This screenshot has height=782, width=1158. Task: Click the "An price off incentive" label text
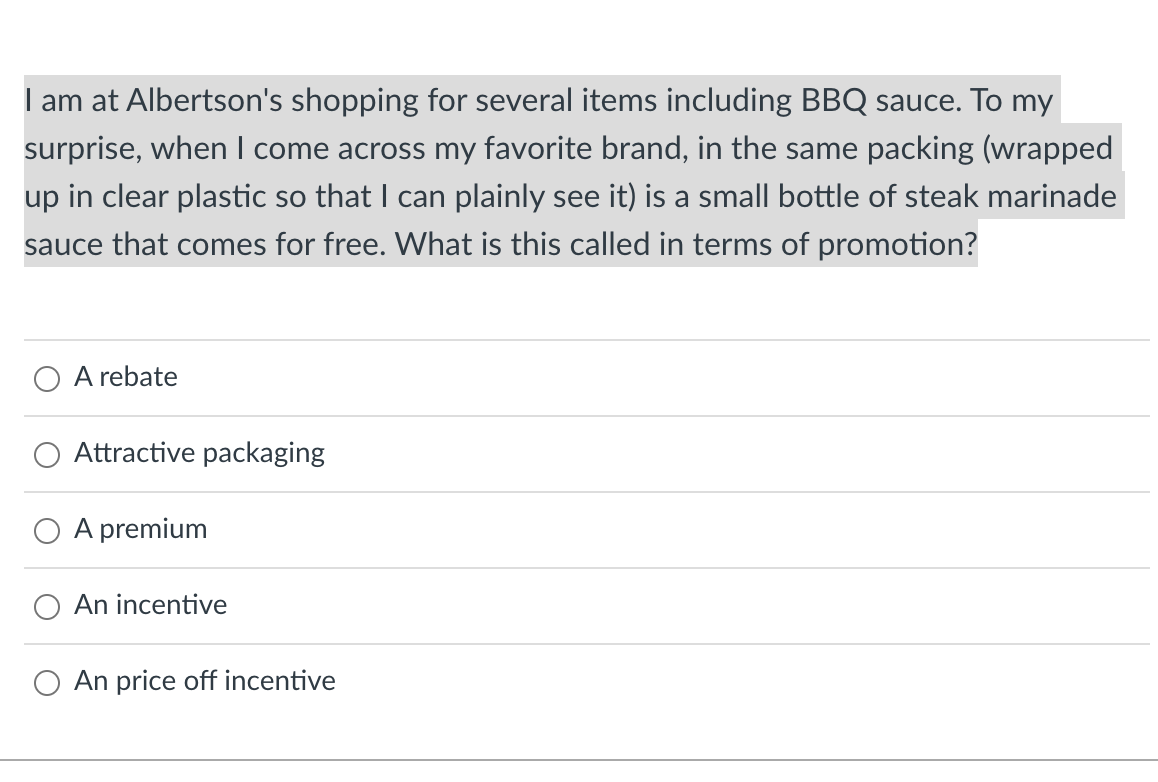(x=205, y=681)
